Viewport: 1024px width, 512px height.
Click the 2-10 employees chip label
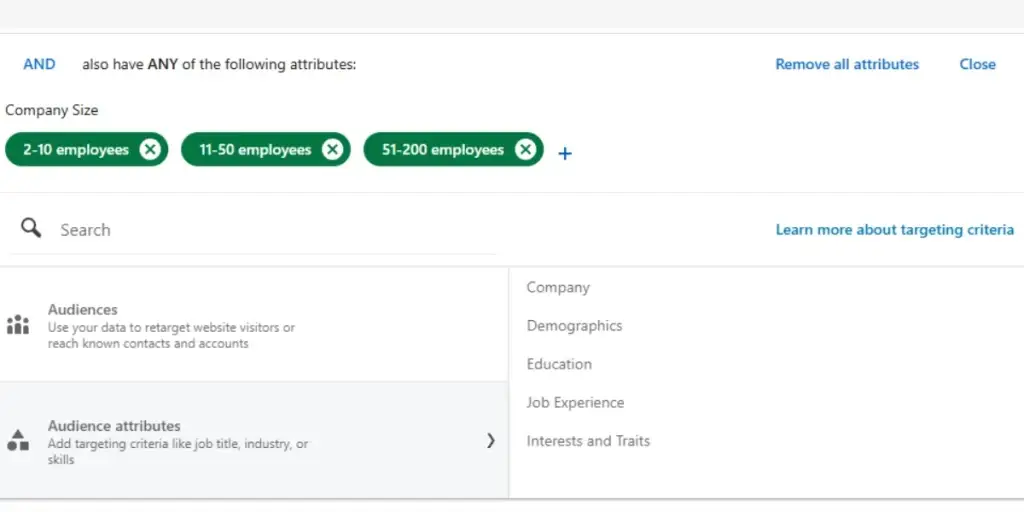[76, 150]
